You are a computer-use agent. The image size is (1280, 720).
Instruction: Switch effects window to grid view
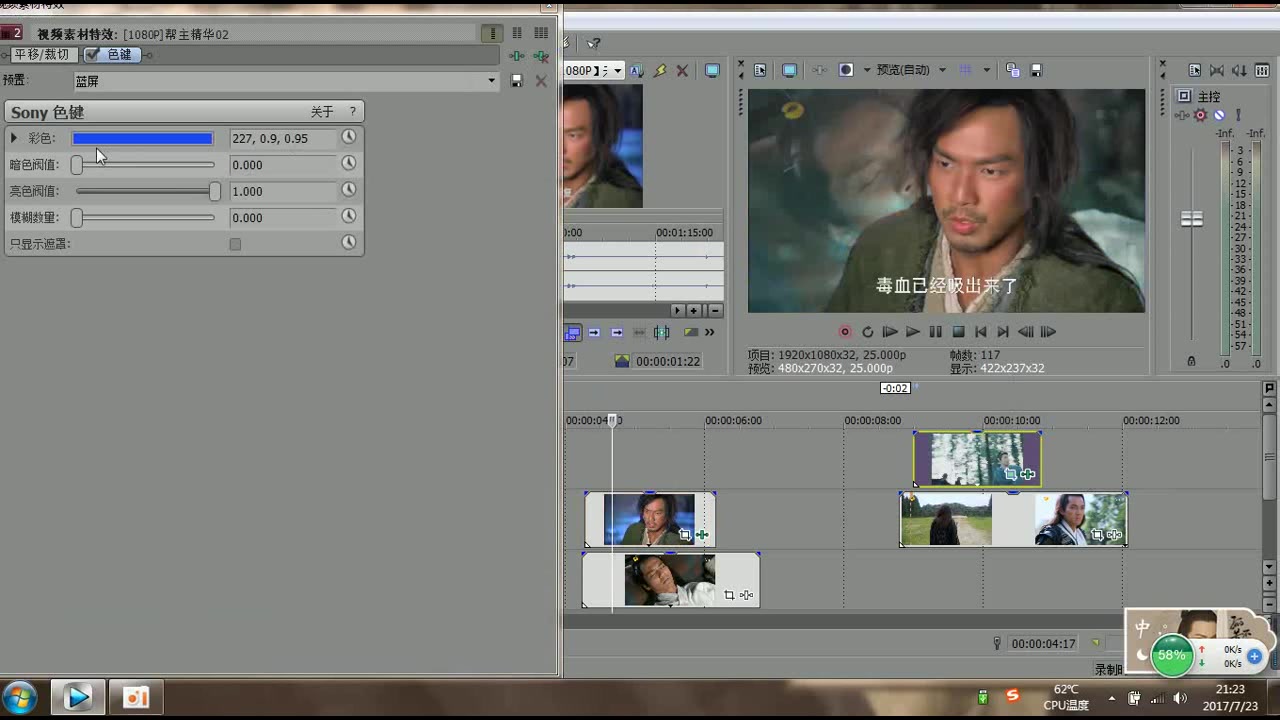point(541,34)
